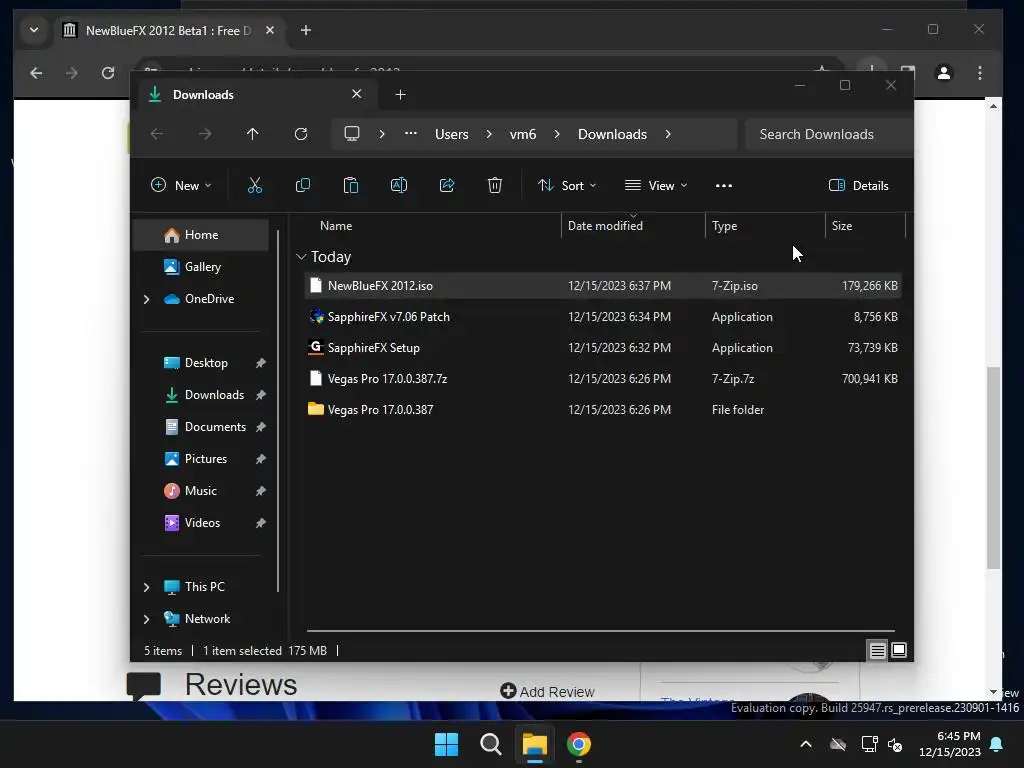Select the SapphireFX Setup file

pyautogui.click(x=603, y=347)
